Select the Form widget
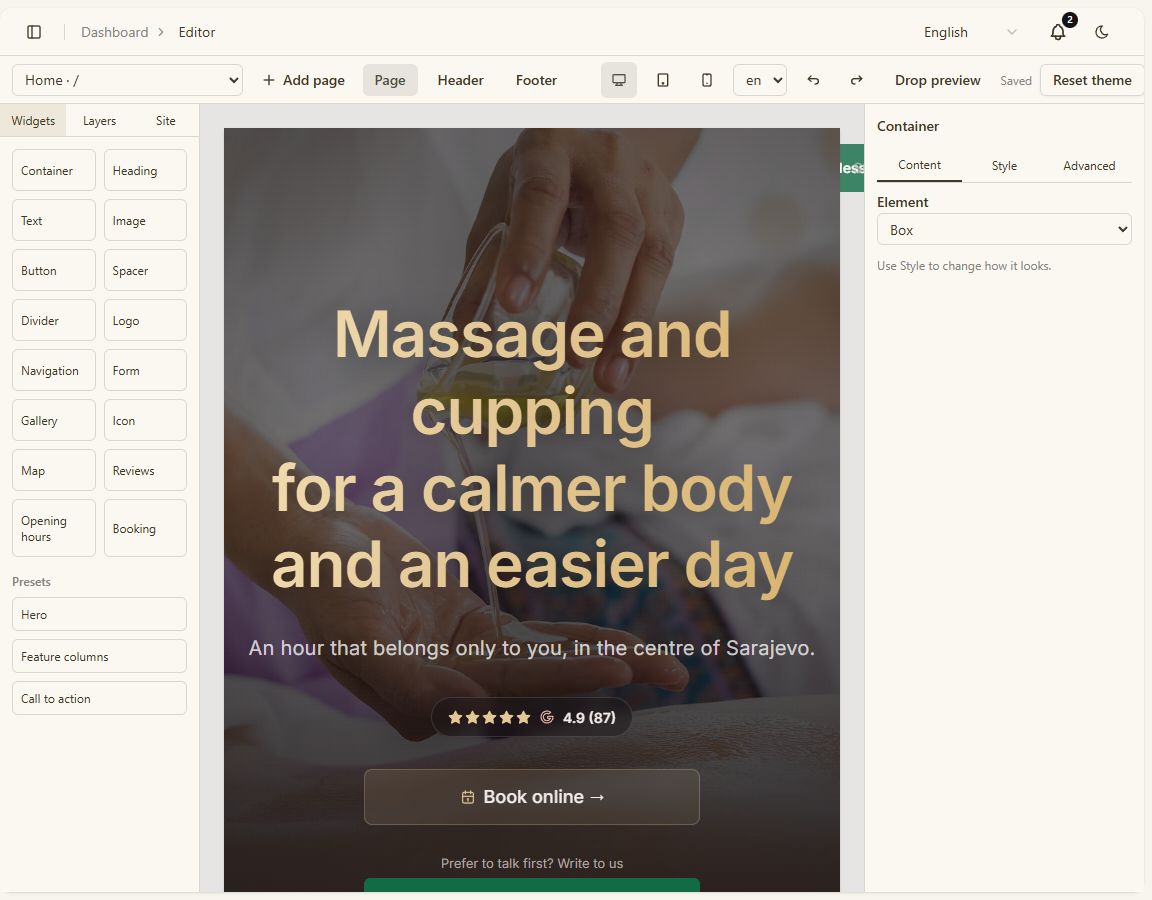This screenshot has height=900, width=1152. coord(145,370)
